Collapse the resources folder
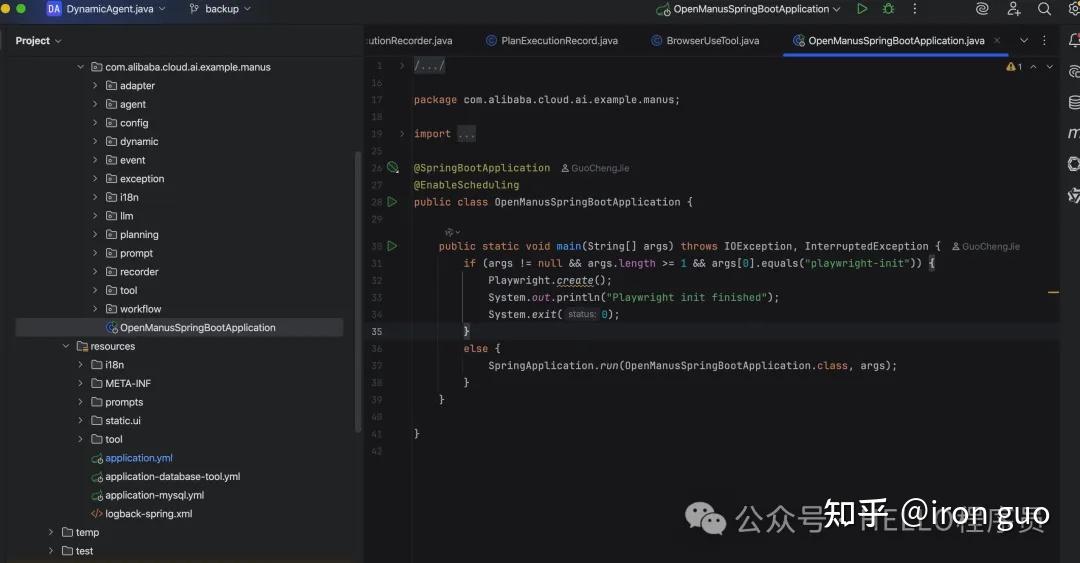The height and width of the screenshot is (563, 1080). click(x=65, y=346)
